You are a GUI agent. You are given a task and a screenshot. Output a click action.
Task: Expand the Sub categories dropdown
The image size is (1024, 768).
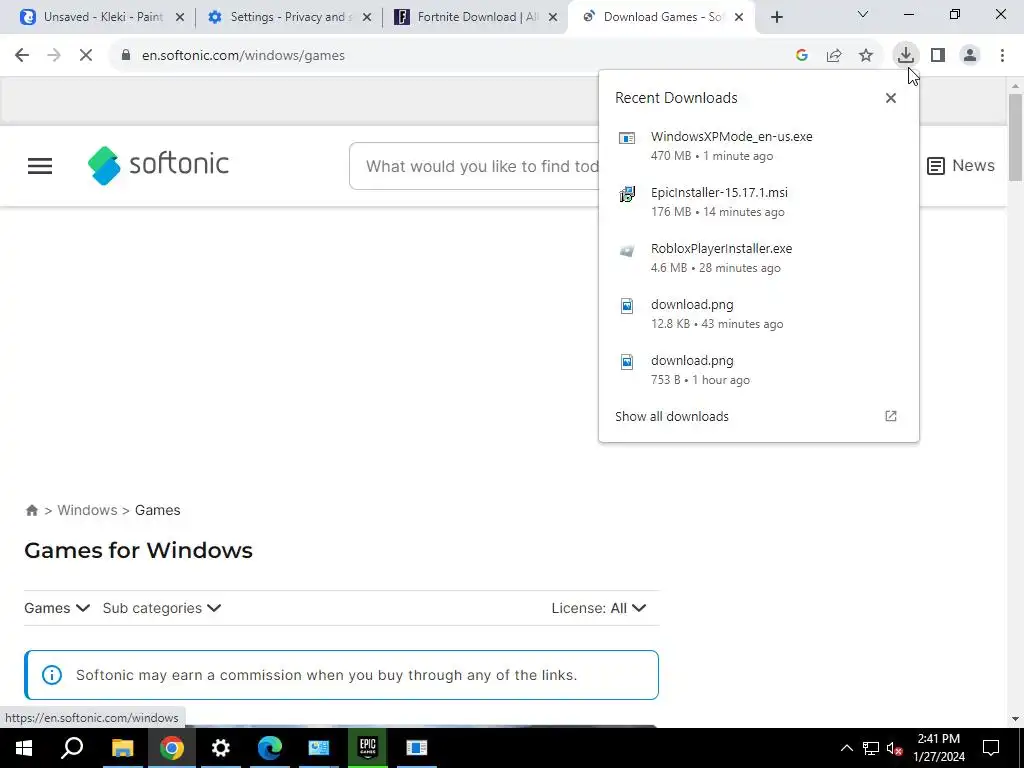point(162,608)
